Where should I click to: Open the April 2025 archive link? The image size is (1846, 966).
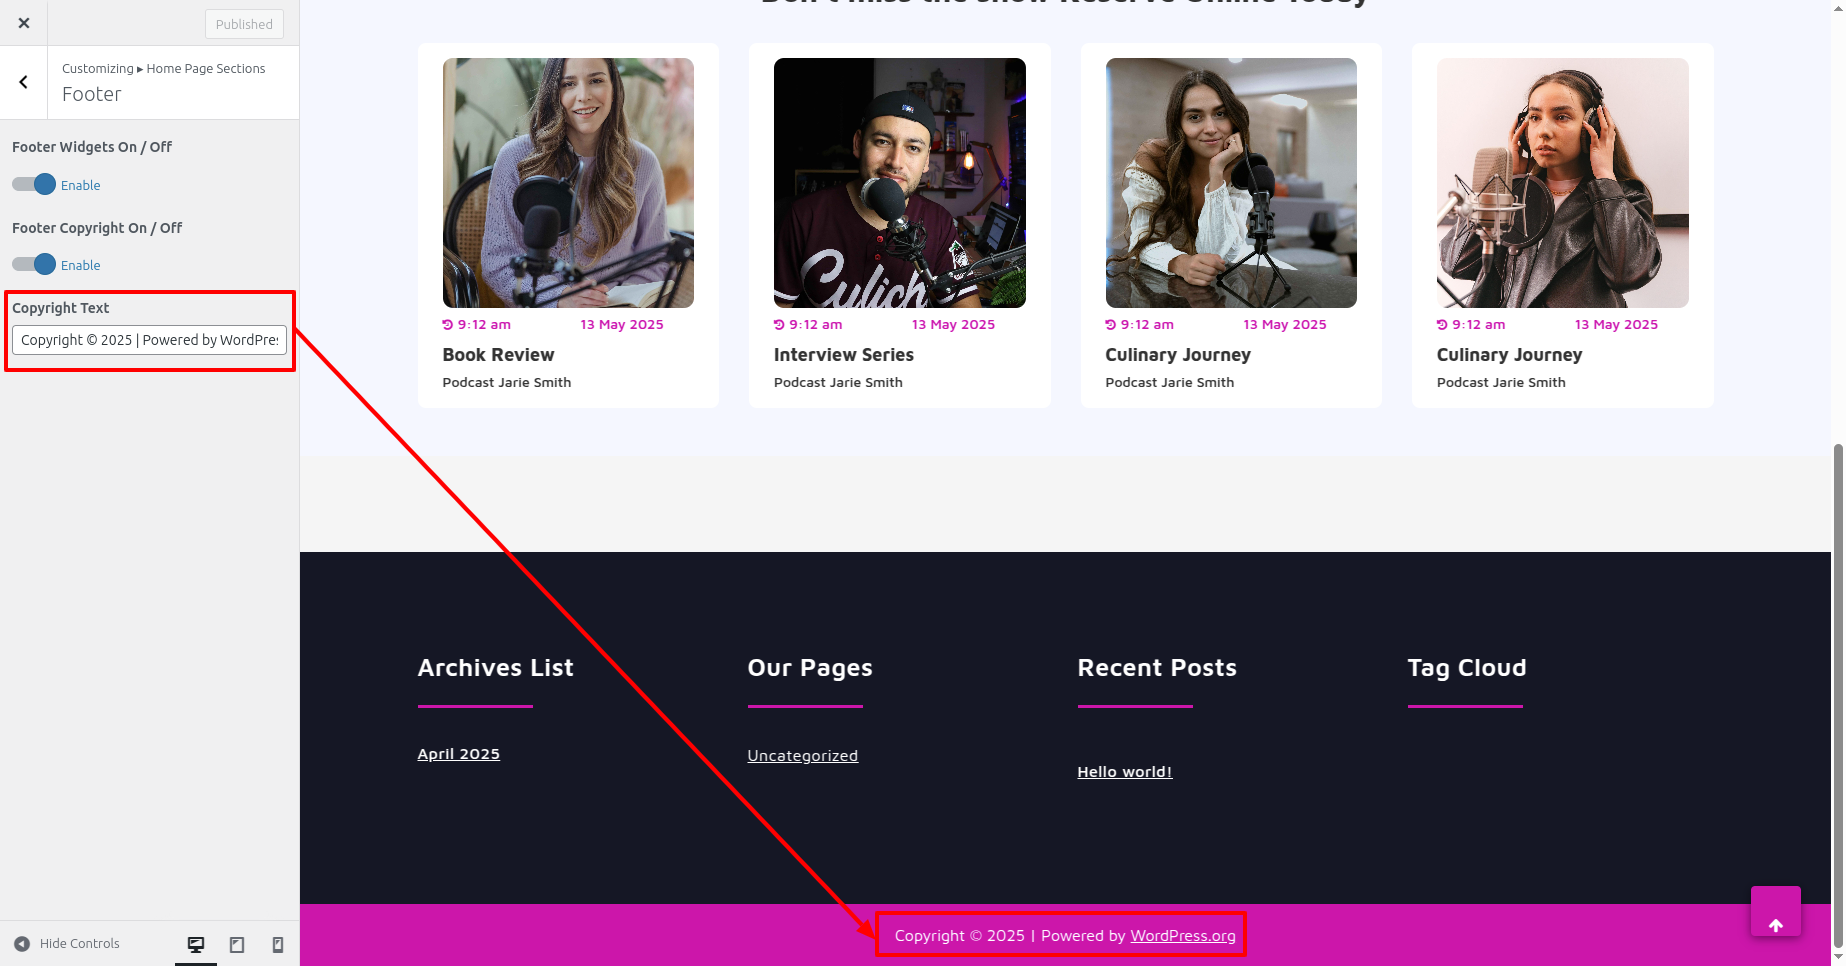click(458, 754)
